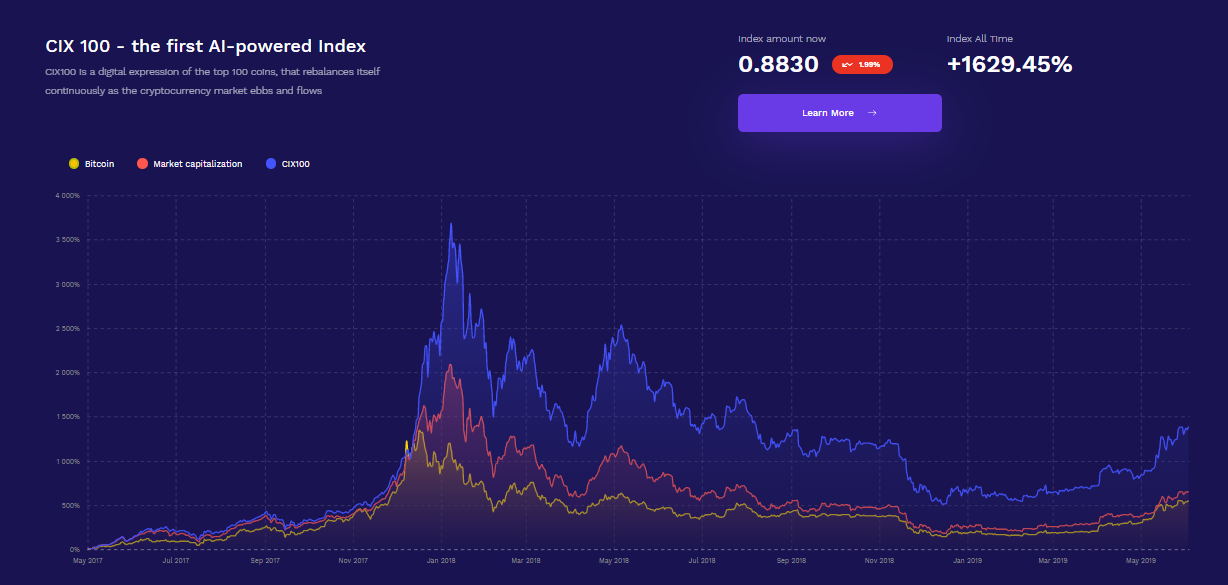The image size is (1228, 585).
Task: Toggle Market capitalization series in legend
Action: 190,163
